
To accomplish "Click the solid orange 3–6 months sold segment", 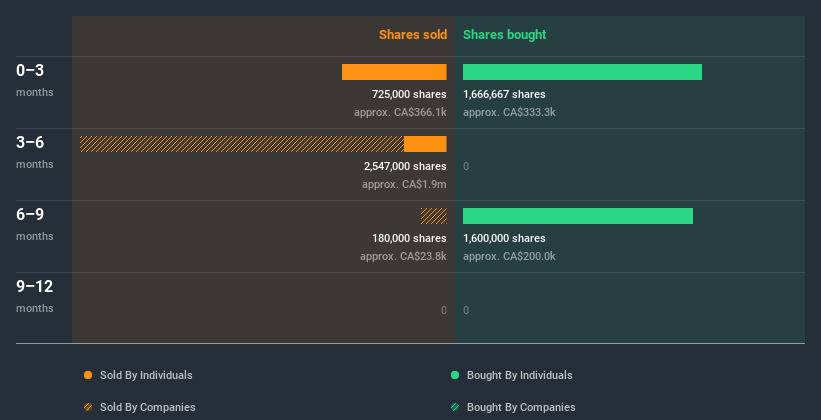I will (425, 144).
